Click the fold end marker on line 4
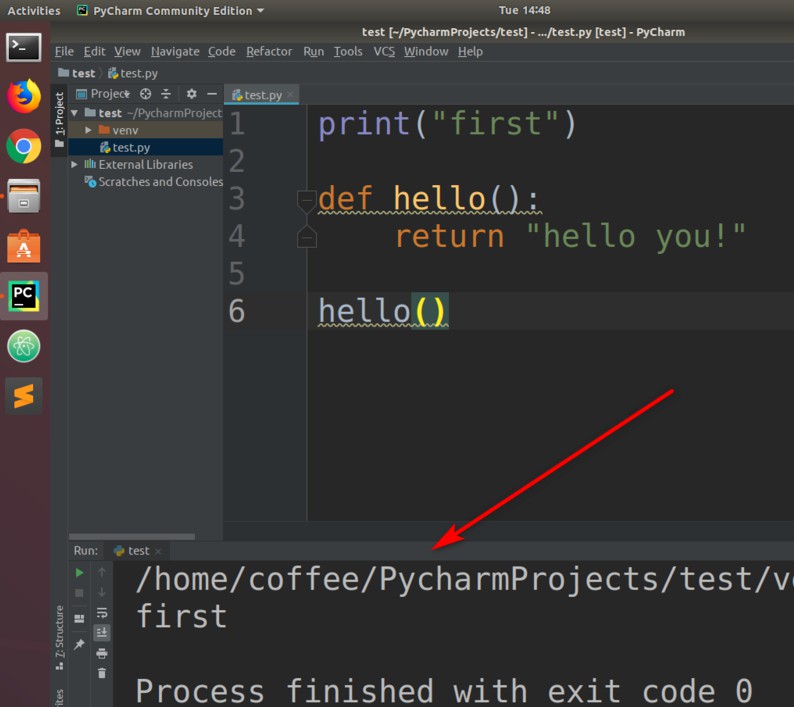Screen dimensions: 794x707 [306, 237]
